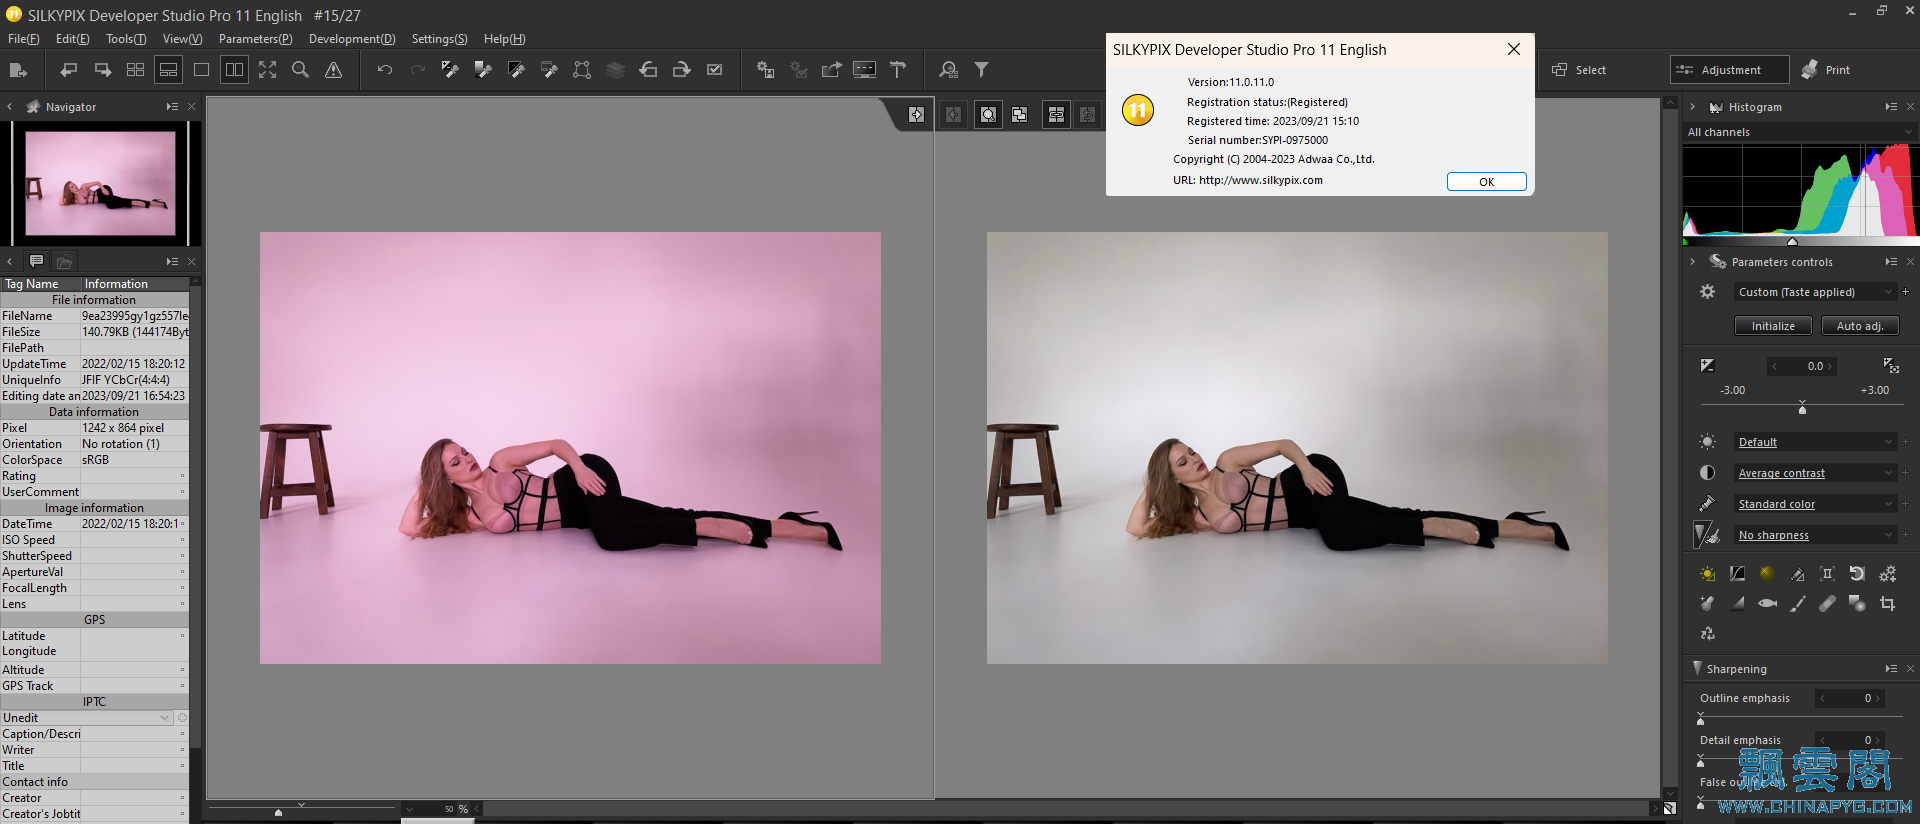This screenshot has height=824, width=1920.
Task: Click the bandage spotting tool icon
Action: (1827, 604)
